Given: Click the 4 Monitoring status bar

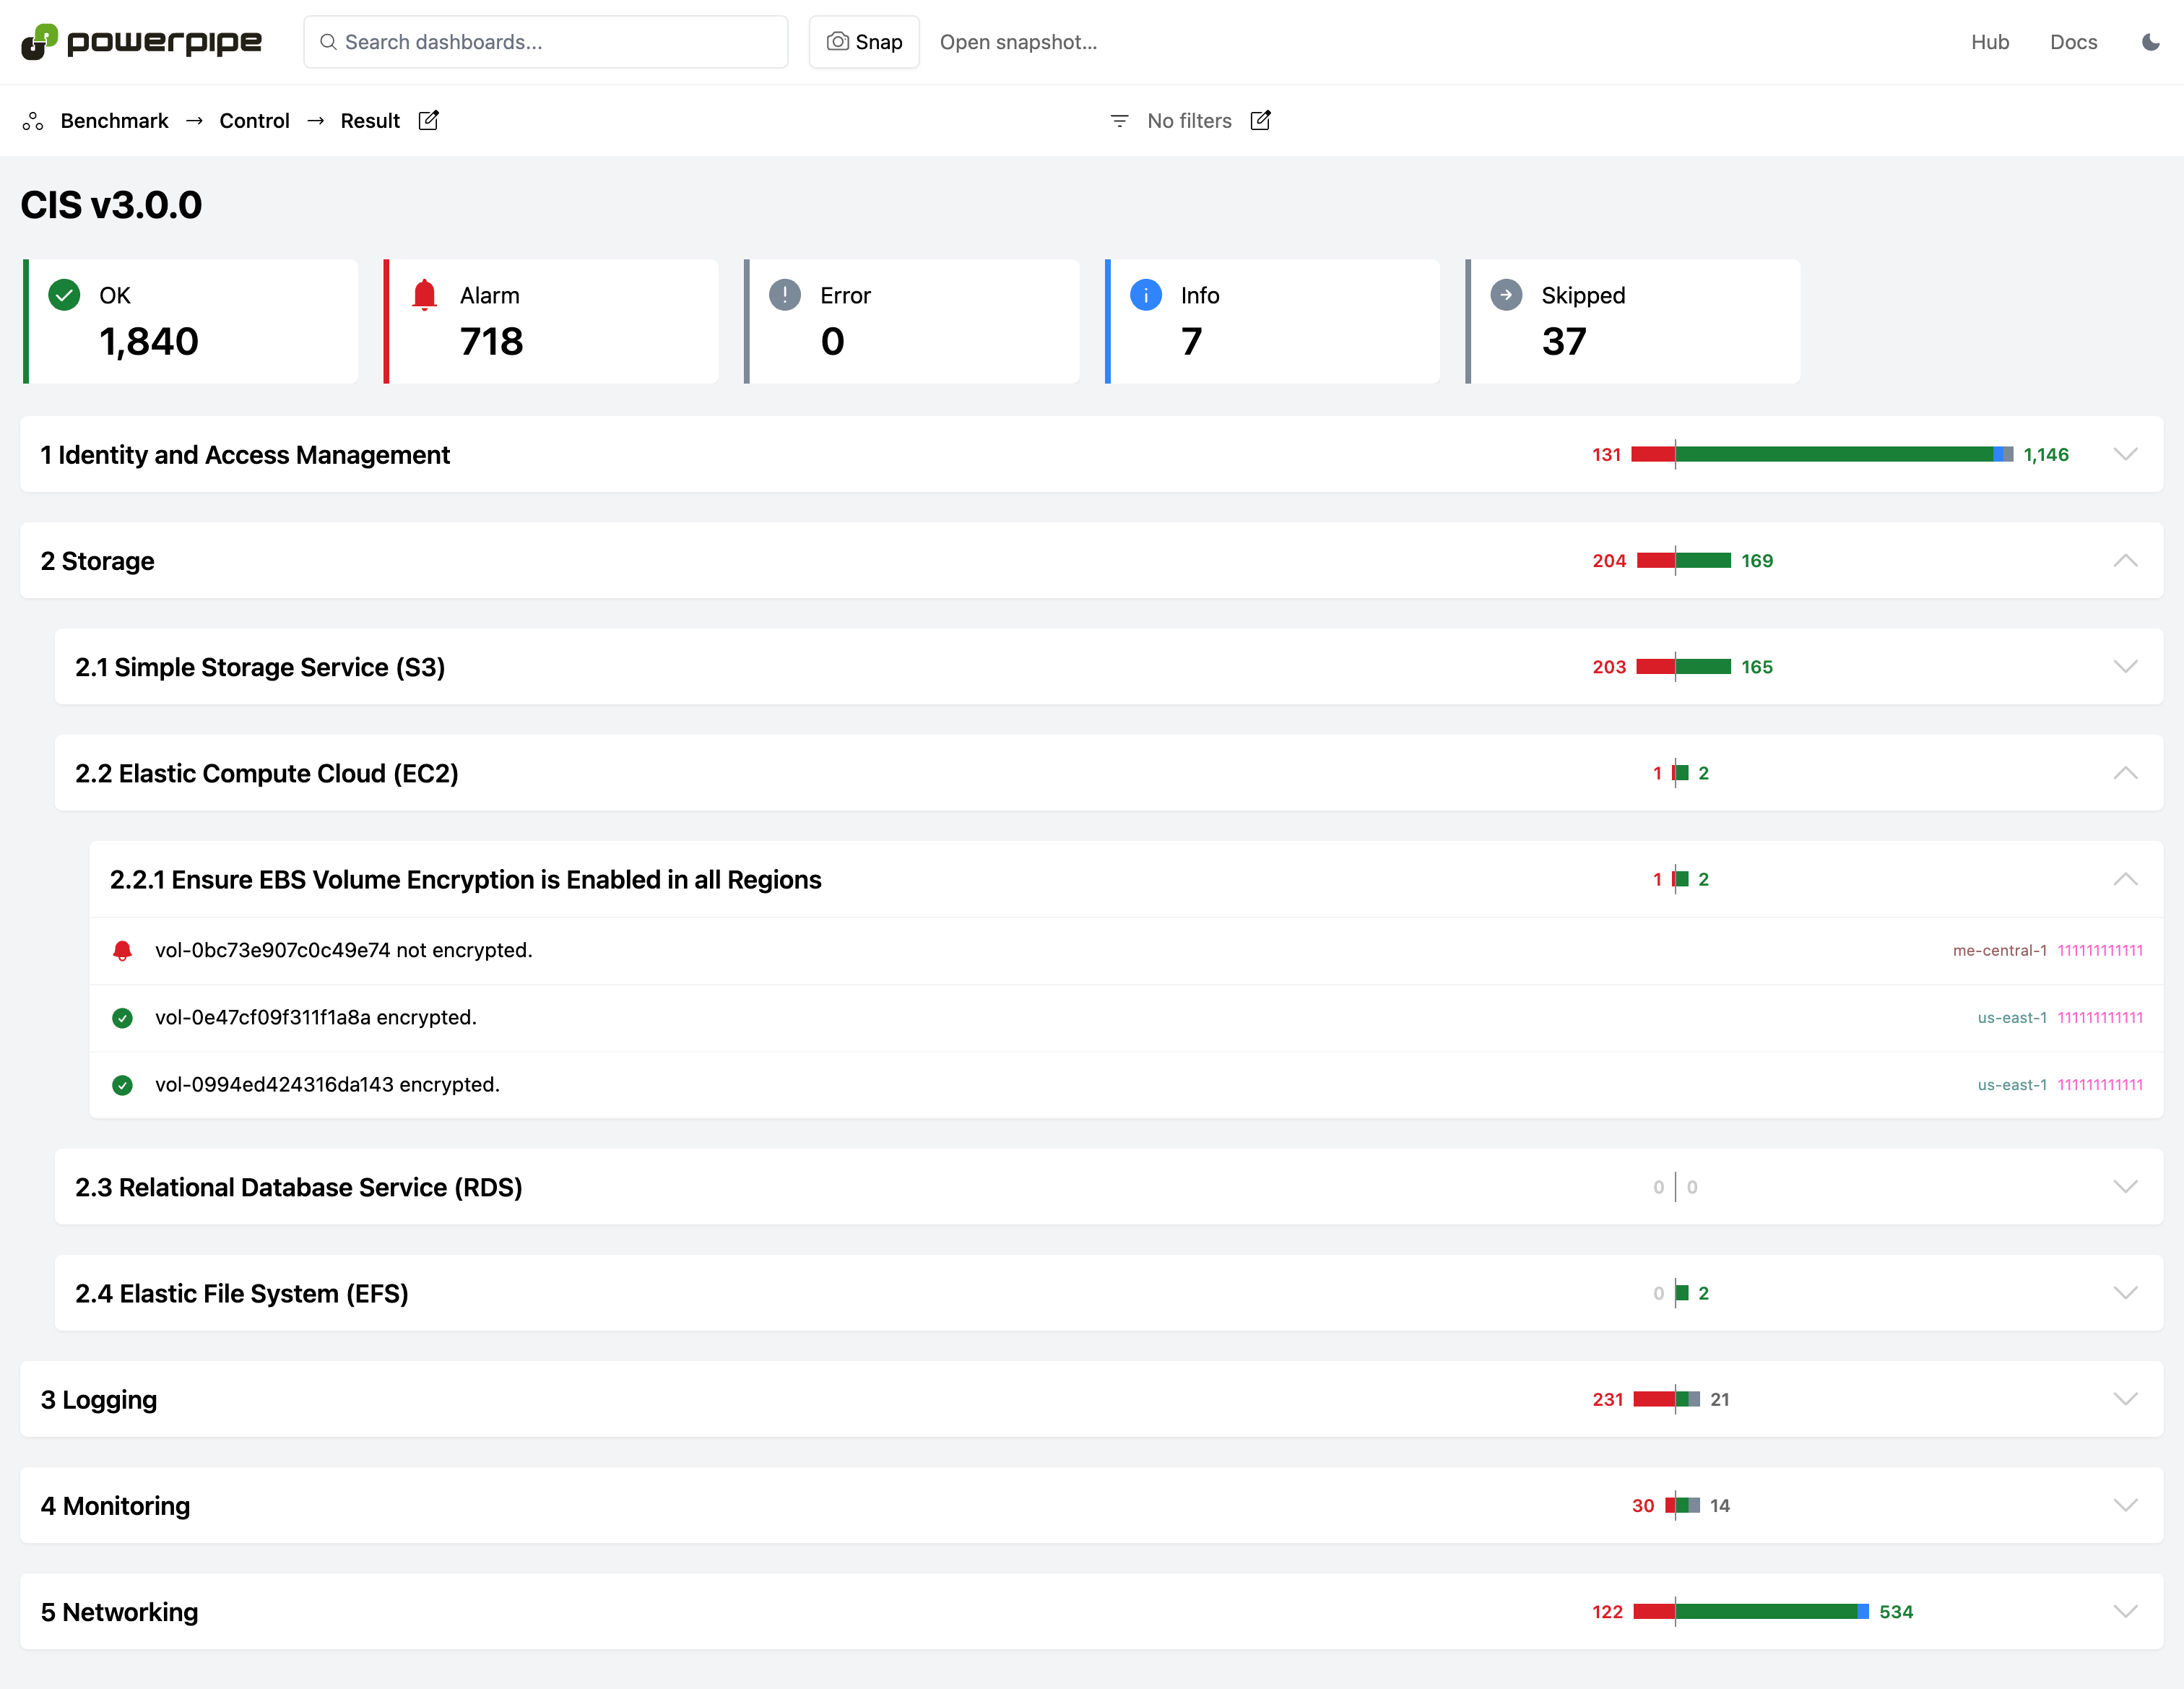Looking at the screenshot, I should coord(1682,1506).
